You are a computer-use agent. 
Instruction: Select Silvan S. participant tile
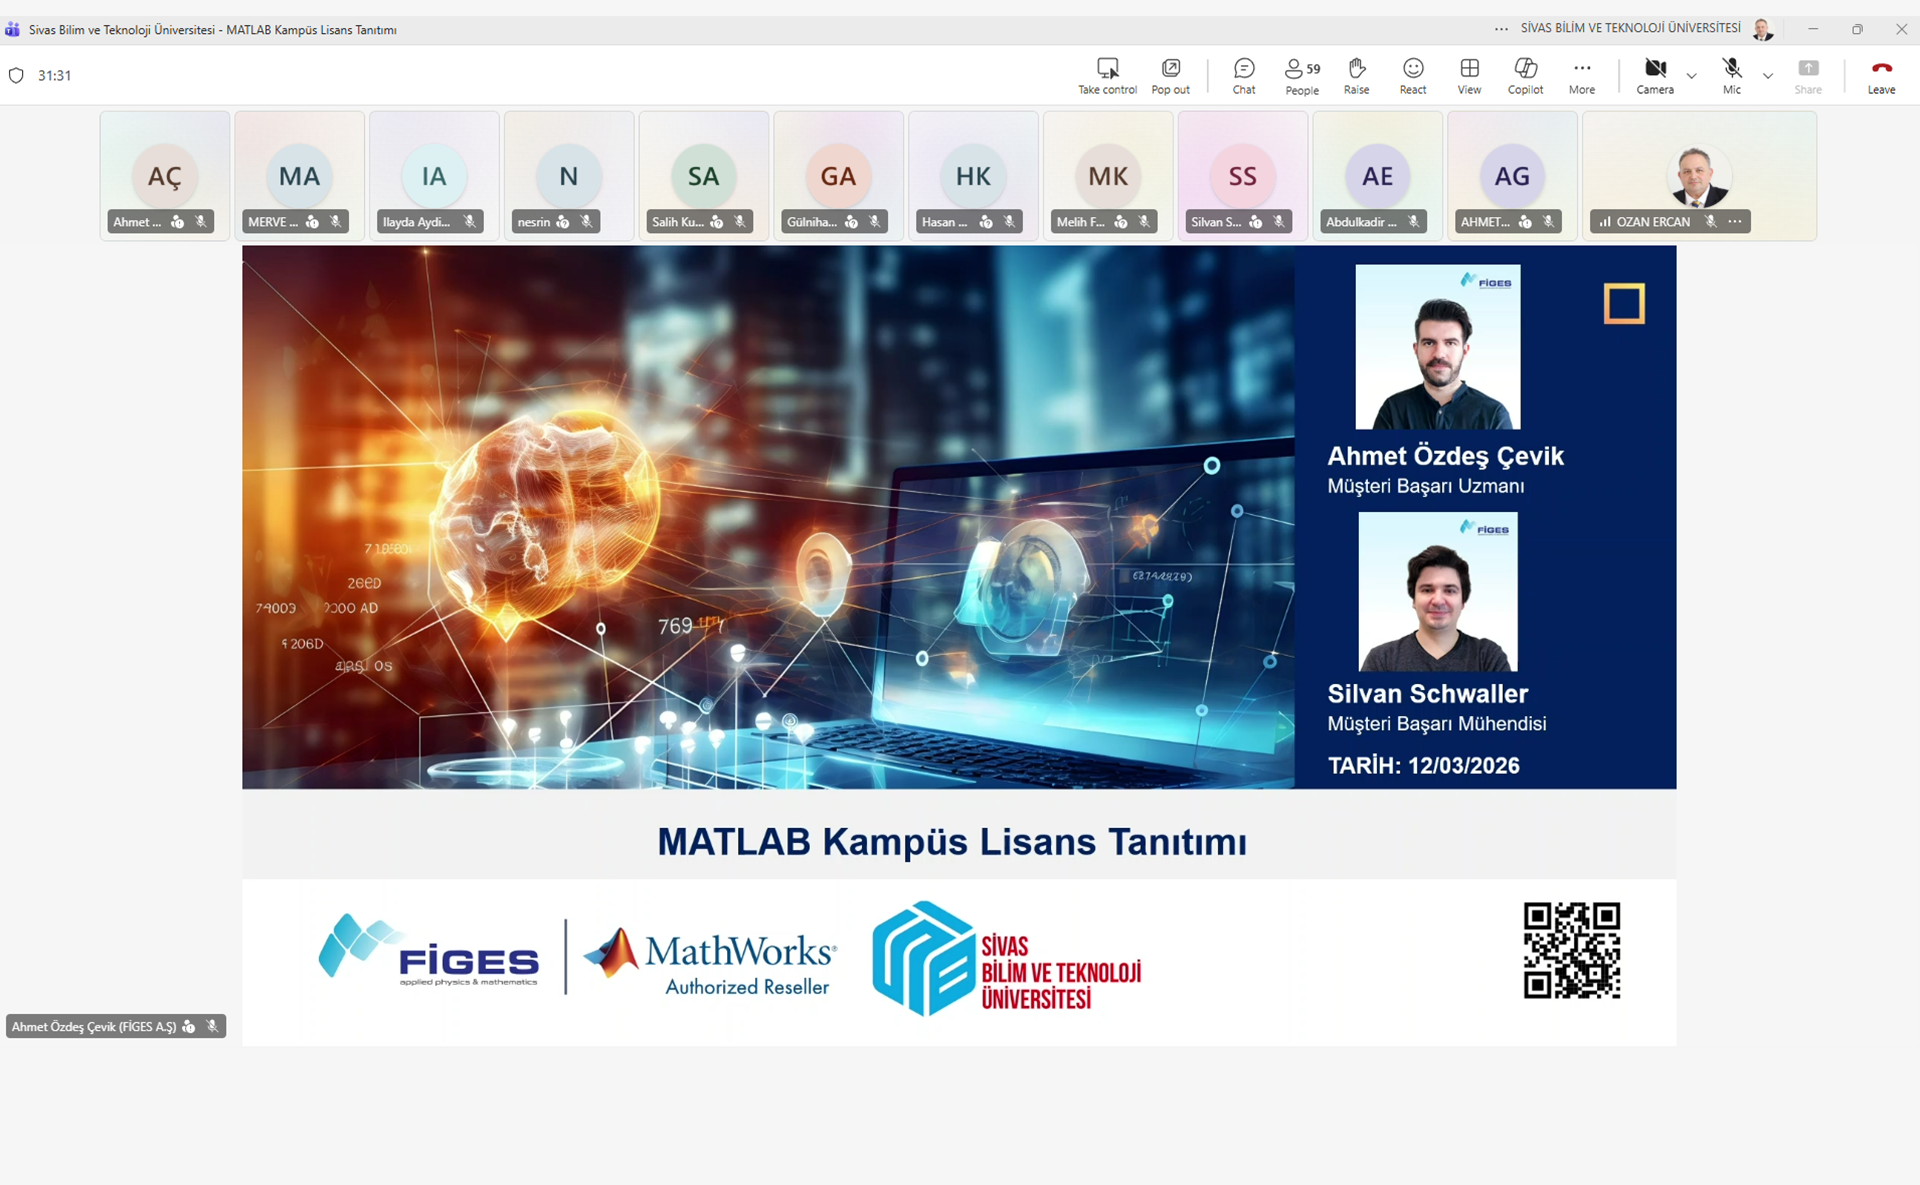[x=1242, y=177]
